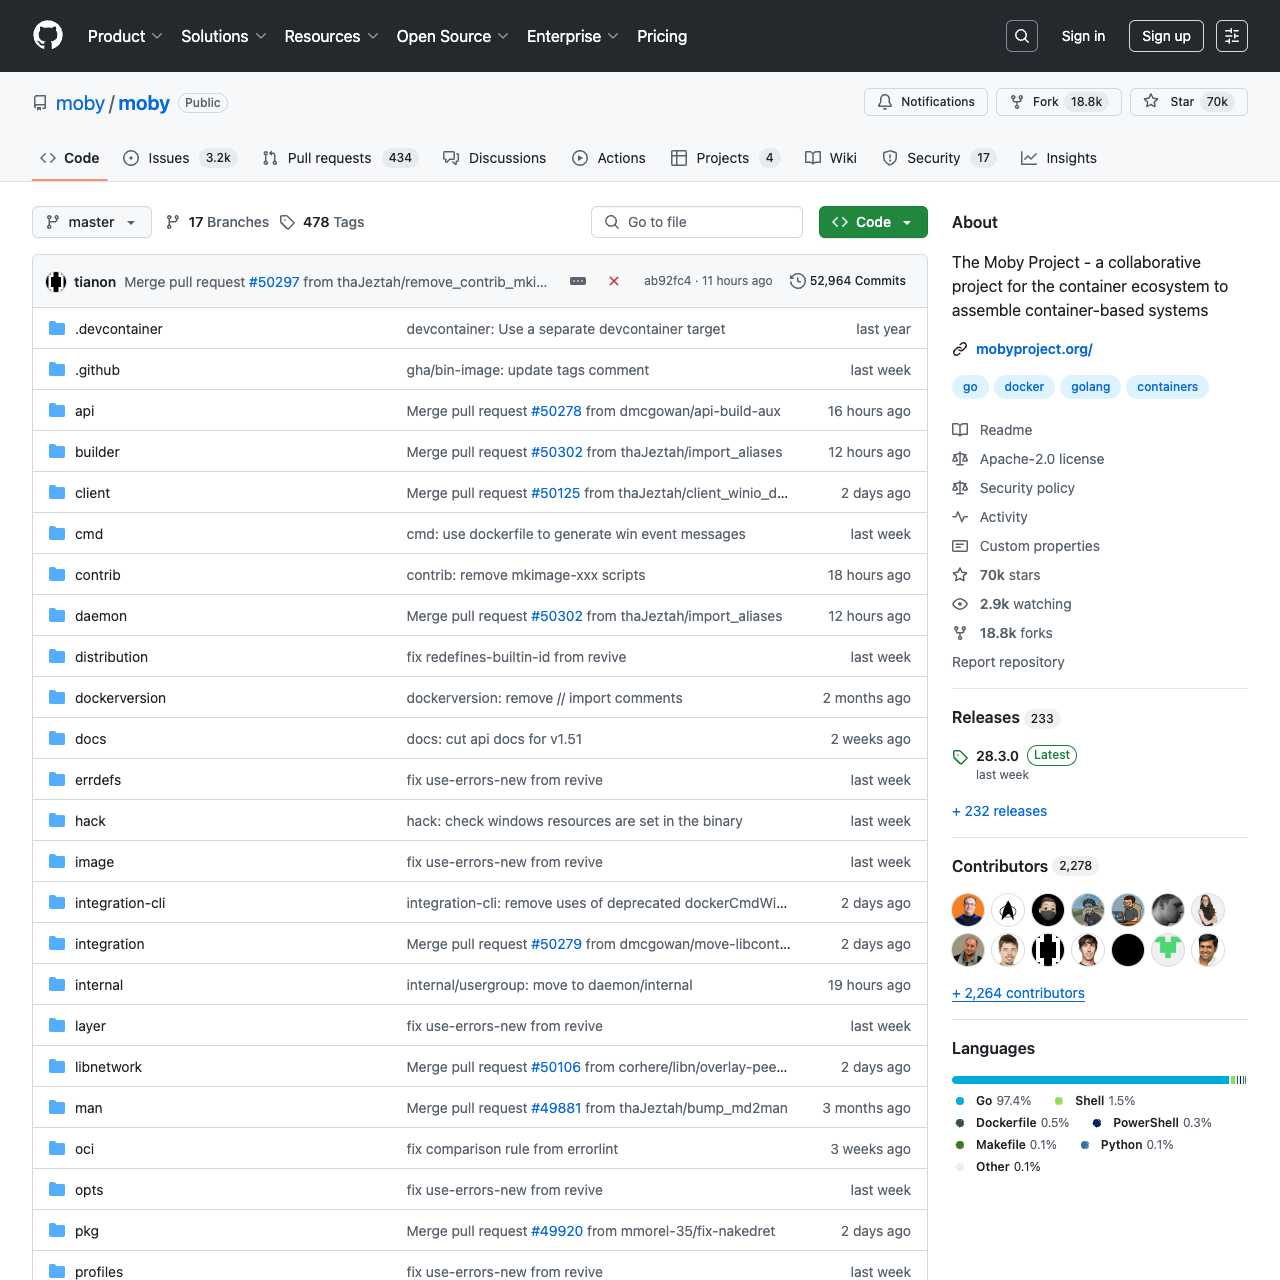Viewport: 1280px width, 1280px height.
Task: Switch to the Issues tab
Action: click(178, 158)
